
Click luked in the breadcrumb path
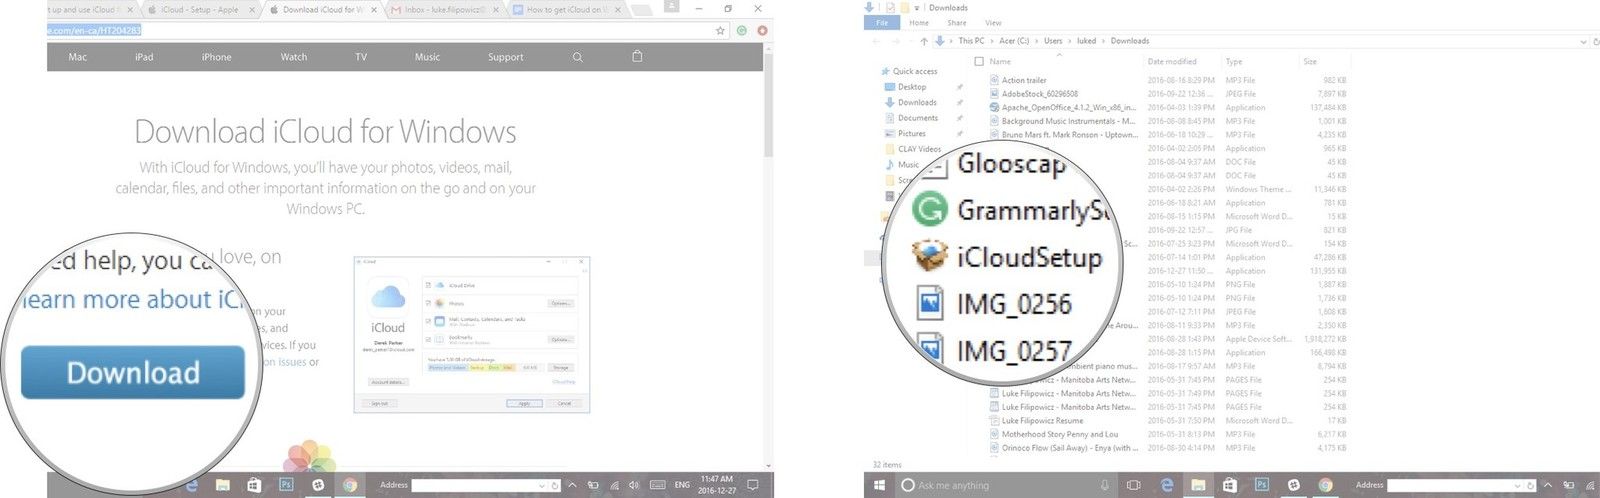click(x=1086, y=41)
